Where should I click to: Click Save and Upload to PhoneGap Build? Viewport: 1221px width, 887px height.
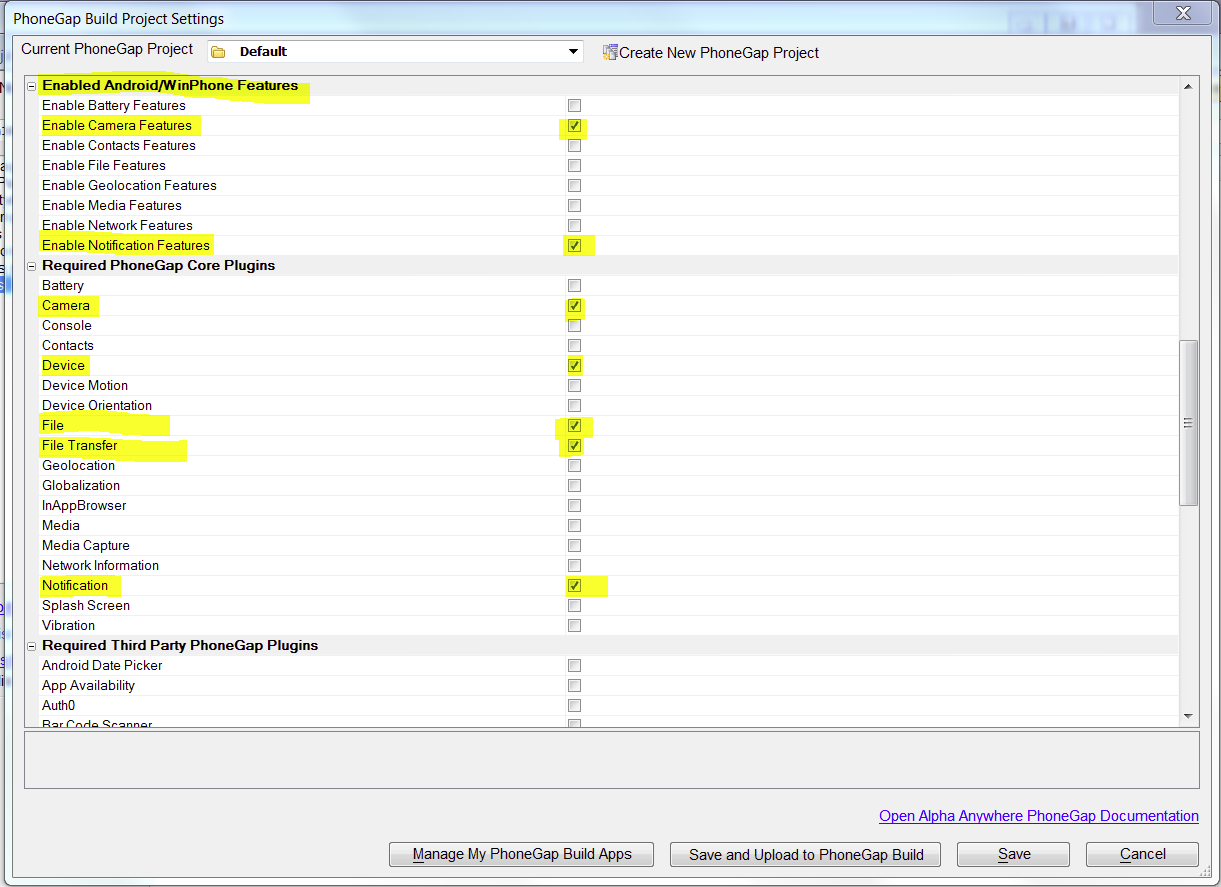[x=807, y=854]
